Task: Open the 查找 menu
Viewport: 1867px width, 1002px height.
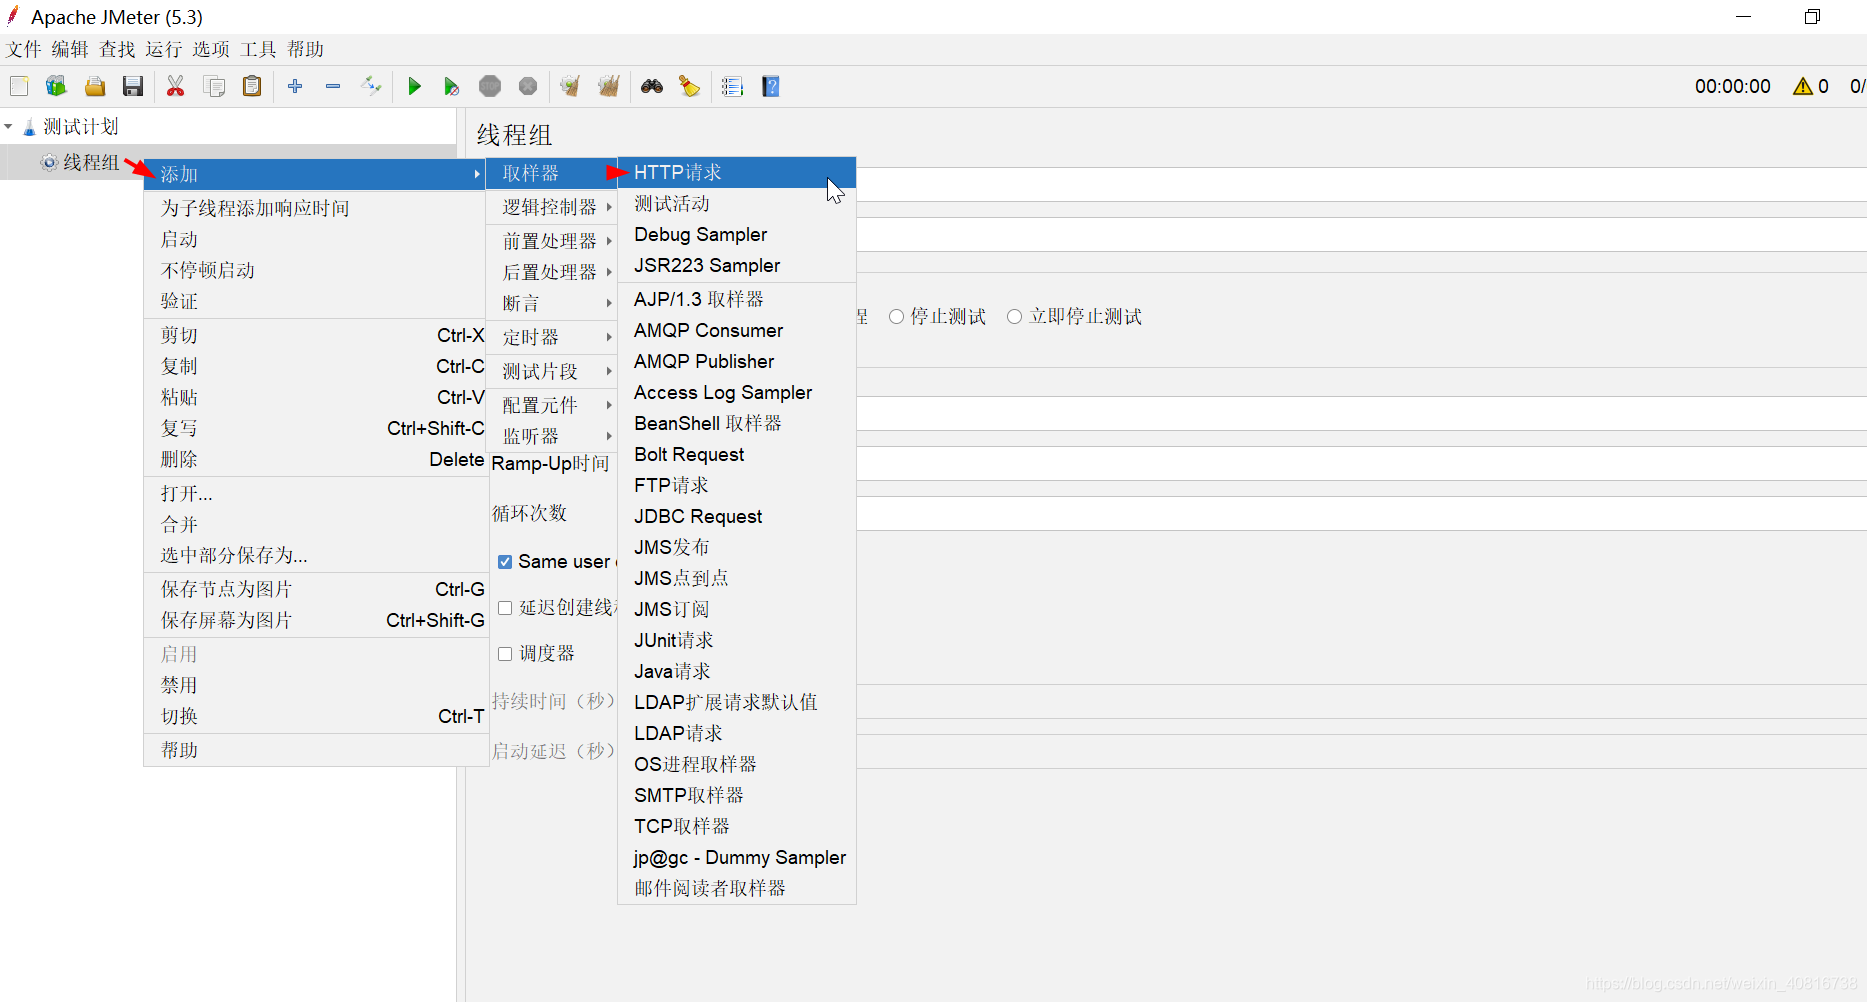Action: tap(117, 50)
